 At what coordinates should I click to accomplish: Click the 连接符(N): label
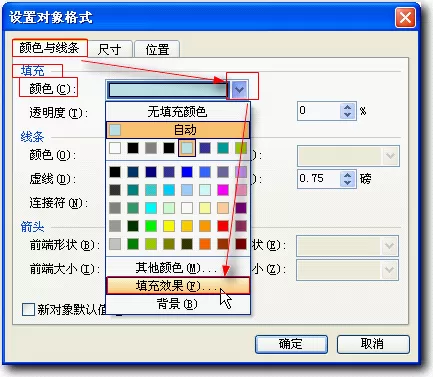click(59, 202)
